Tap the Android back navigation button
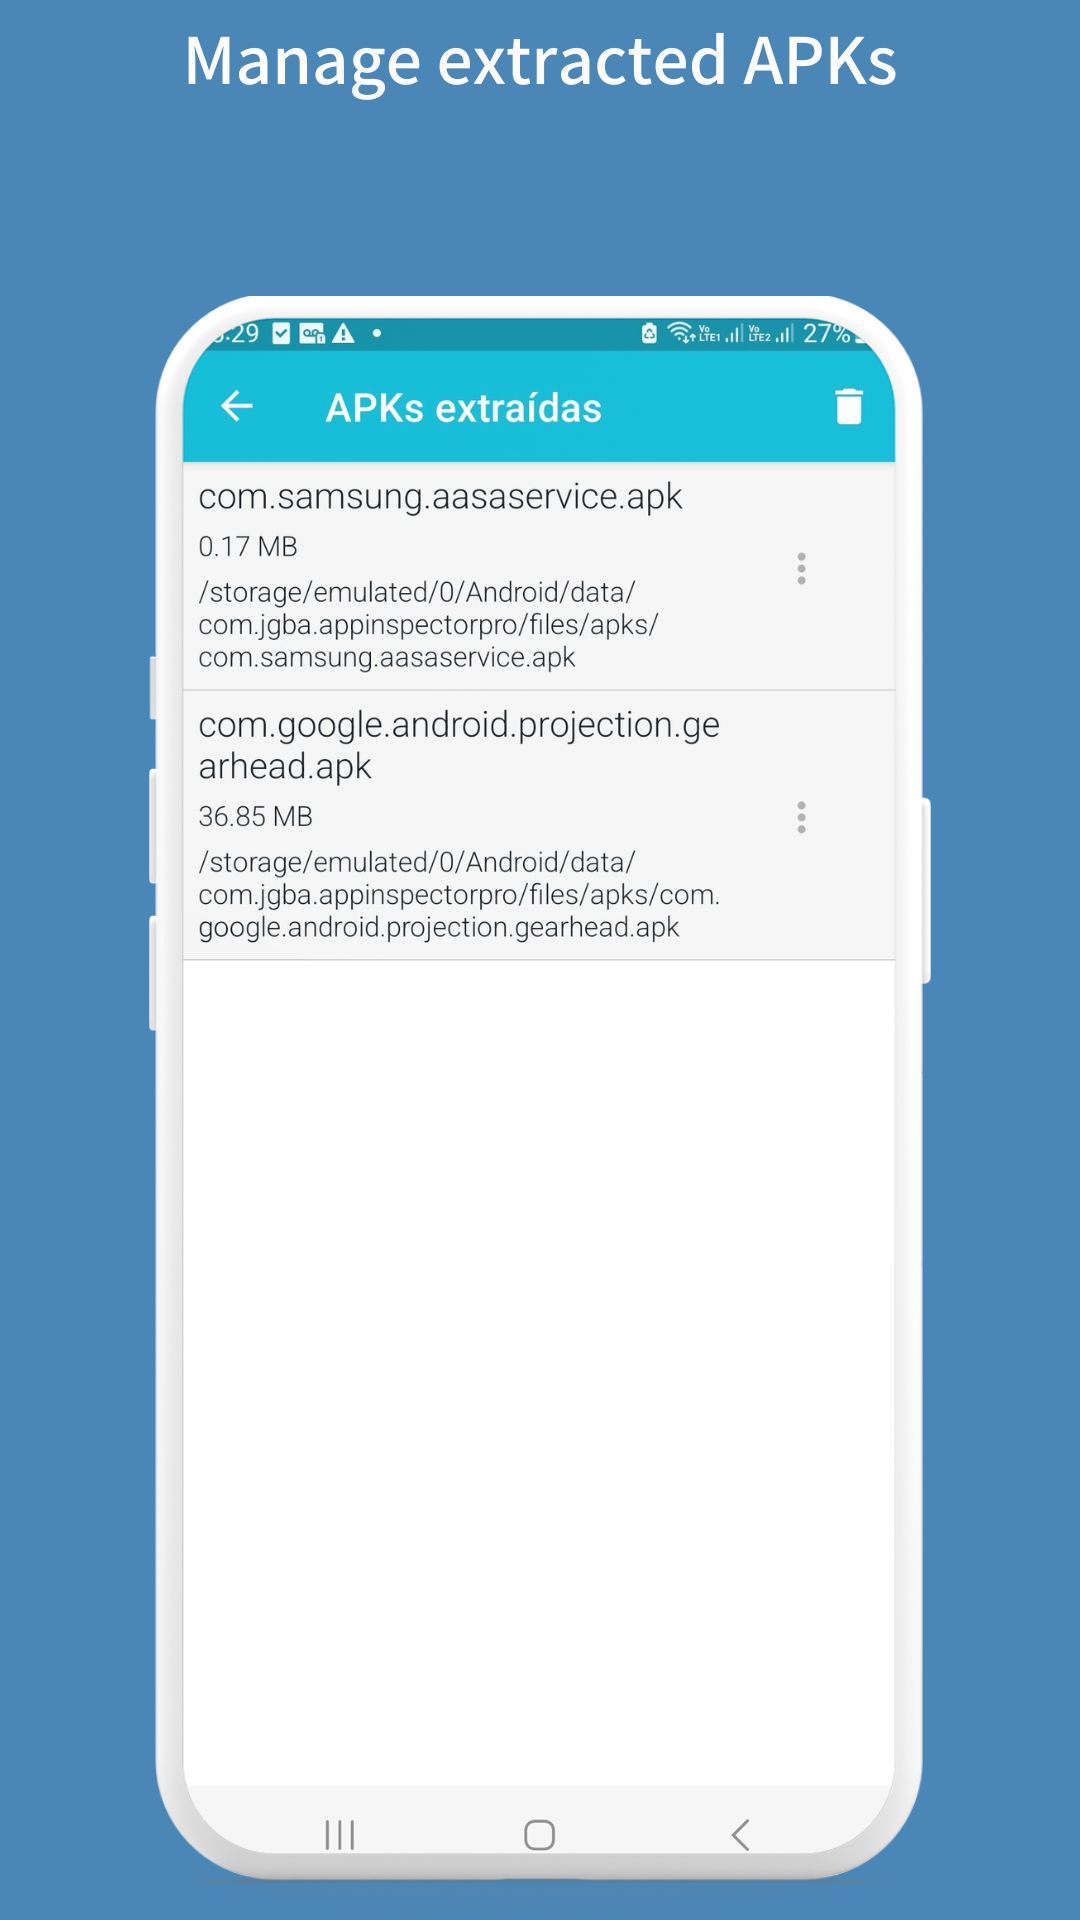The width and height of the screenshot is (1080, 1920). tap(740, 1835)
